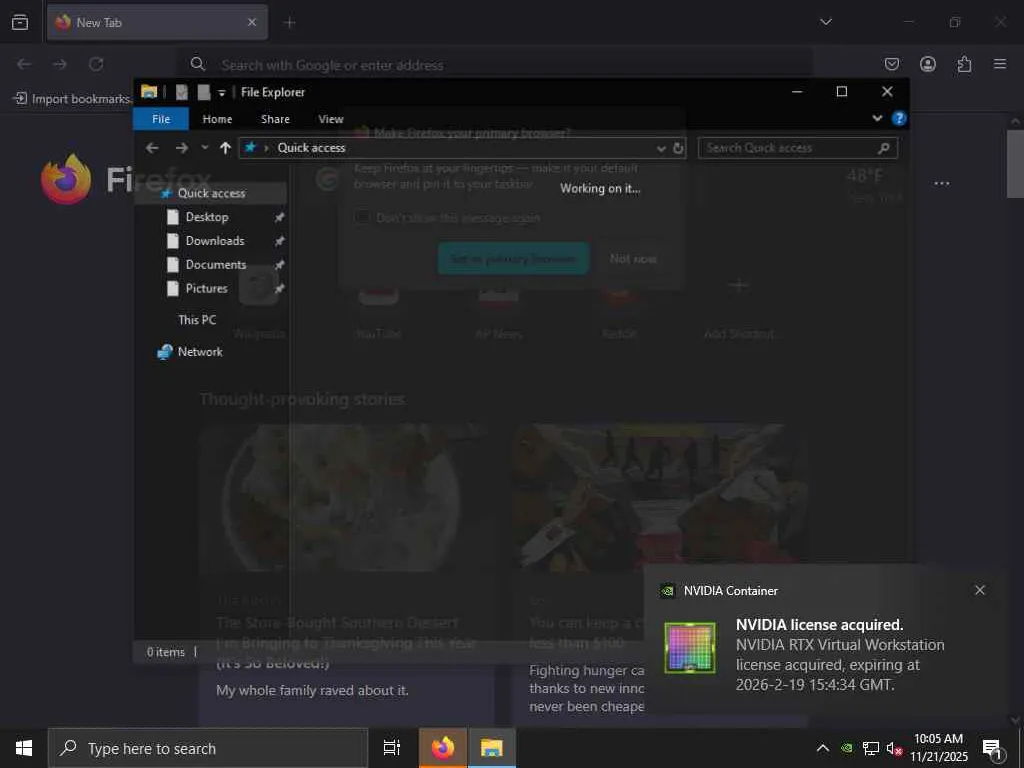Open the Firefox account icon
1024x768 pixels.
(x=927, y=64)
